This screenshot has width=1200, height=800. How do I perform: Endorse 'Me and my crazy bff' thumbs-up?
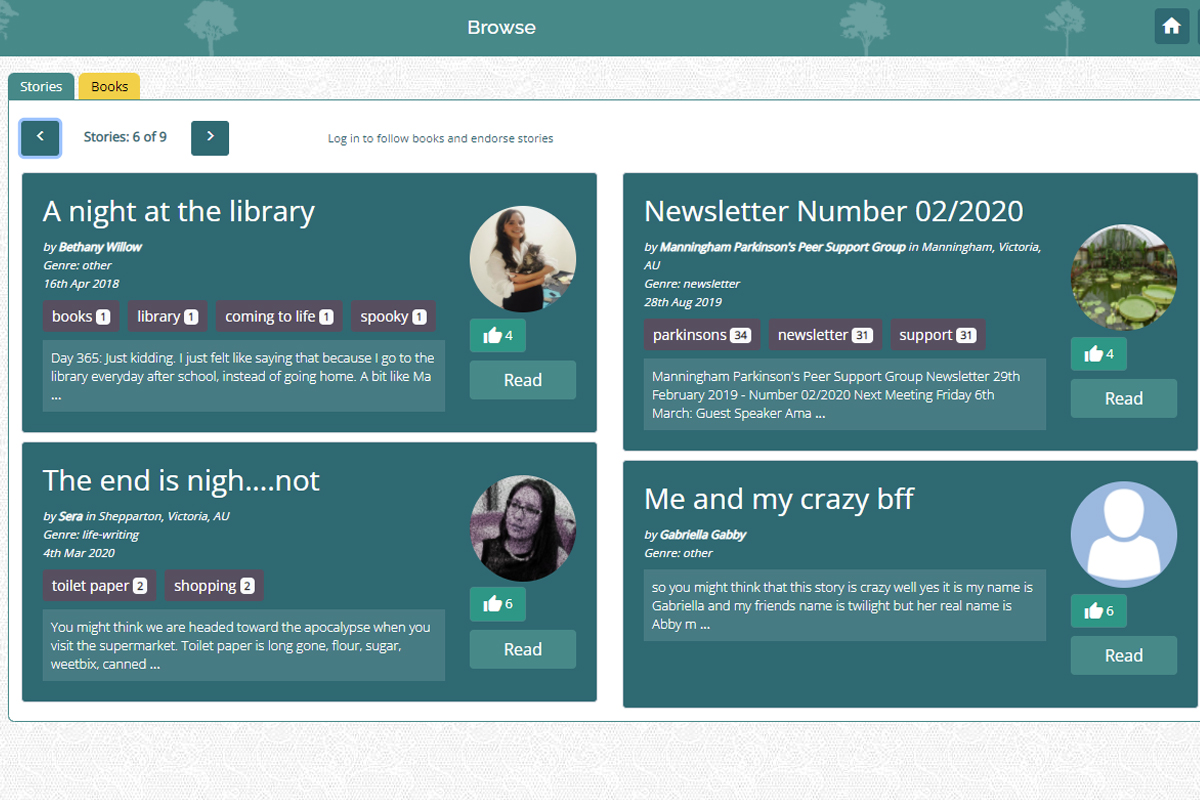pos(1098,611)
